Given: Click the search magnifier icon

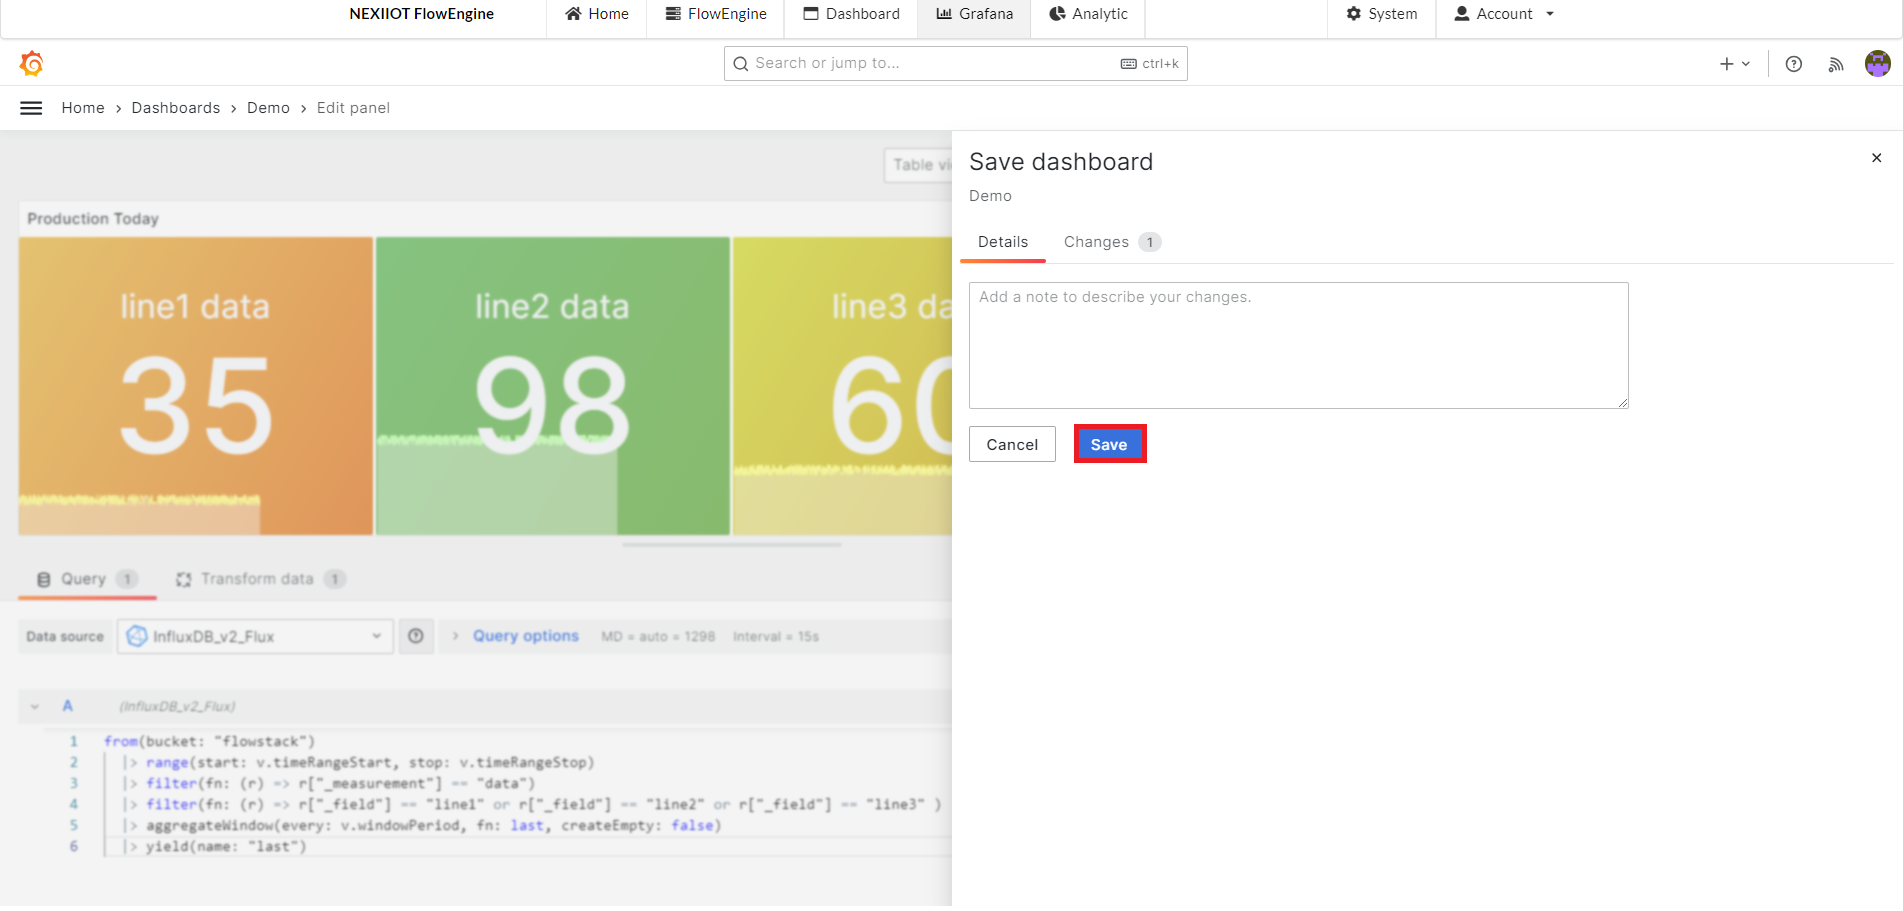Looking at the screenshot, I should (x=741, y=64).
